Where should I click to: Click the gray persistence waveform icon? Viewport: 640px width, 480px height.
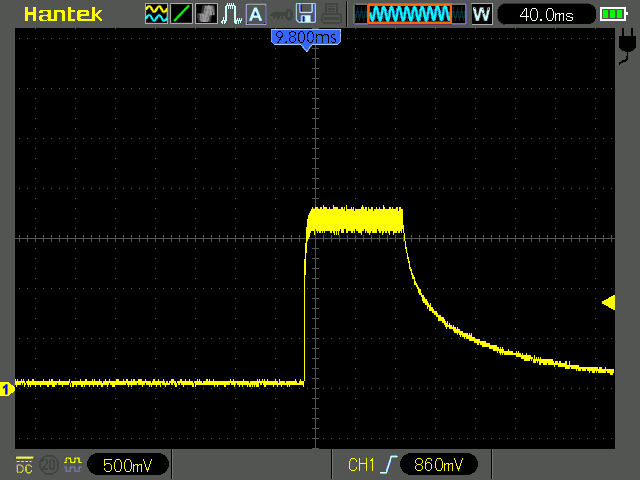(x=206, y=14)
